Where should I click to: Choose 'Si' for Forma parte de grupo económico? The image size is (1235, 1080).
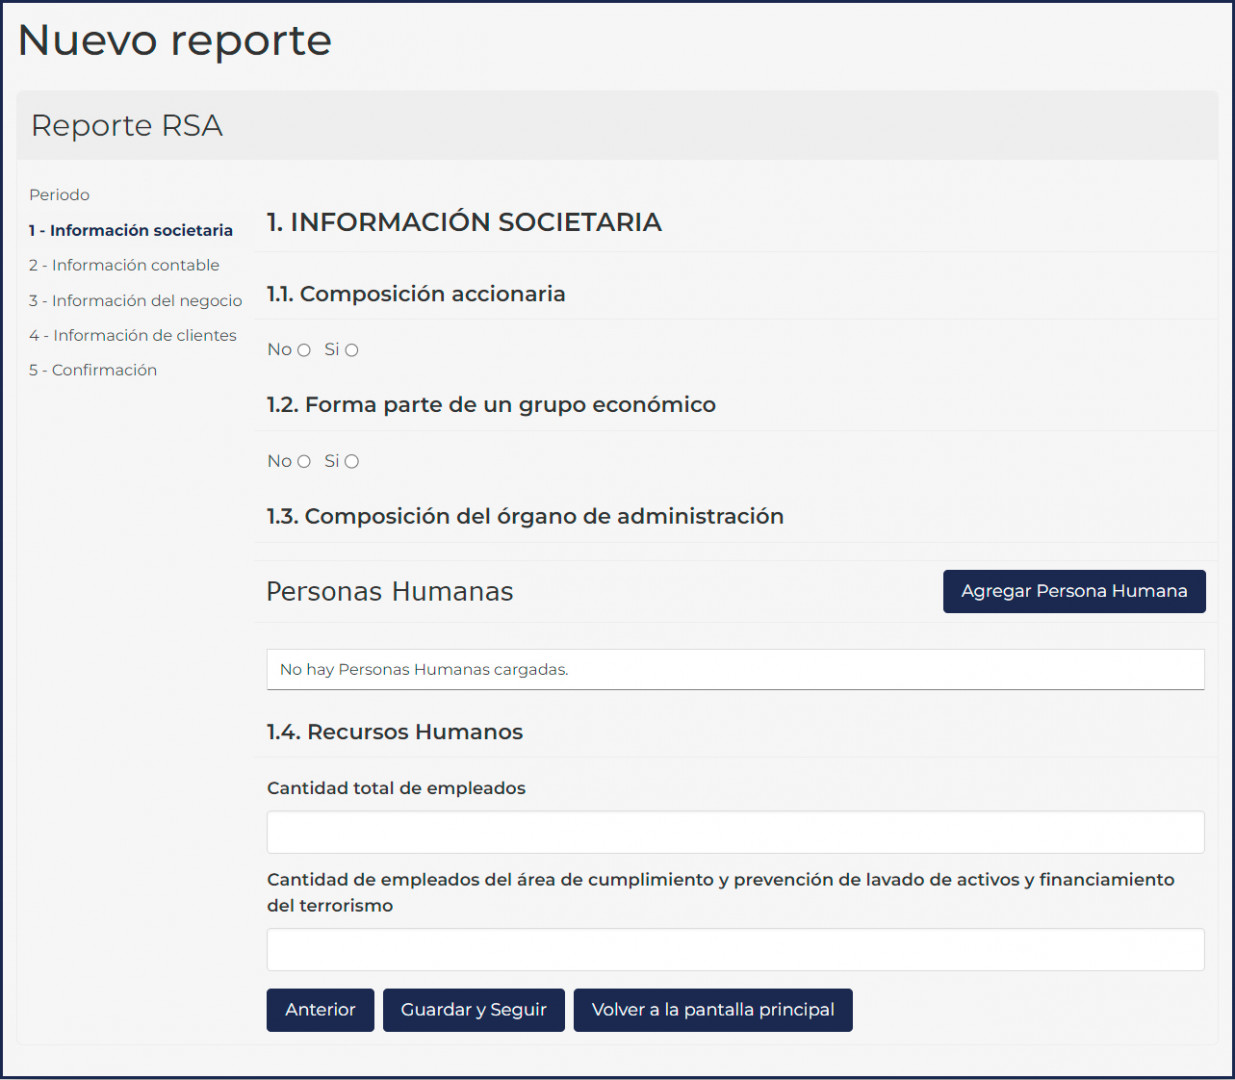[352, 461]
